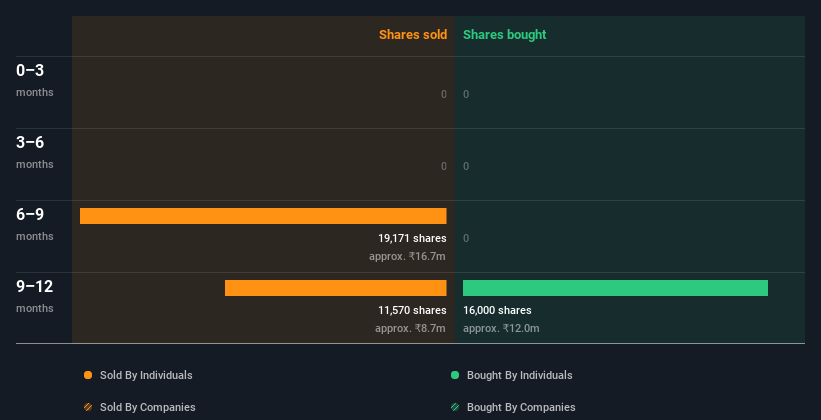Screen dimensions: 821x420
Task: Select the Sold By Companies legend label
Action: 148,407
